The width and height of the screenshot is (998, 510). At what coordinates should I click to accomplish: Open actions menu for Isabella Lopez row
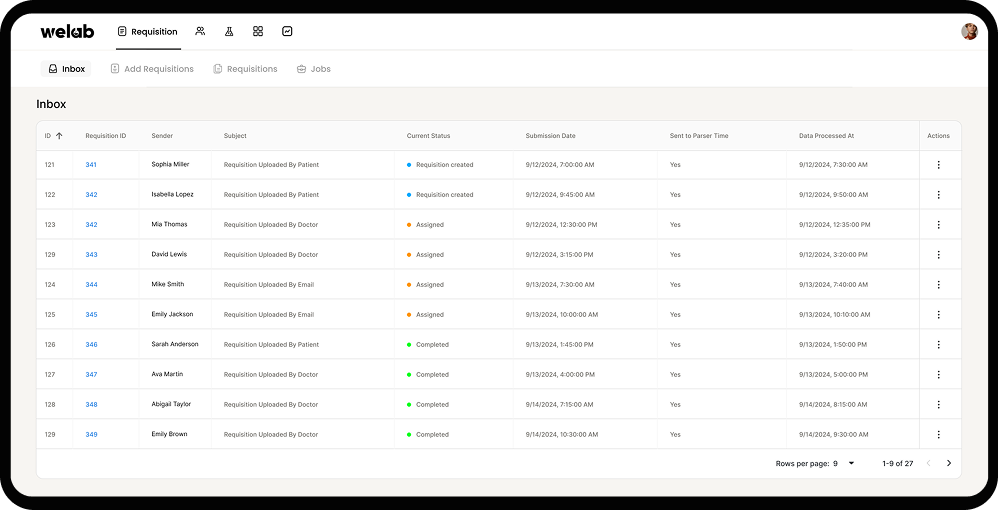(x=938, y=195)
